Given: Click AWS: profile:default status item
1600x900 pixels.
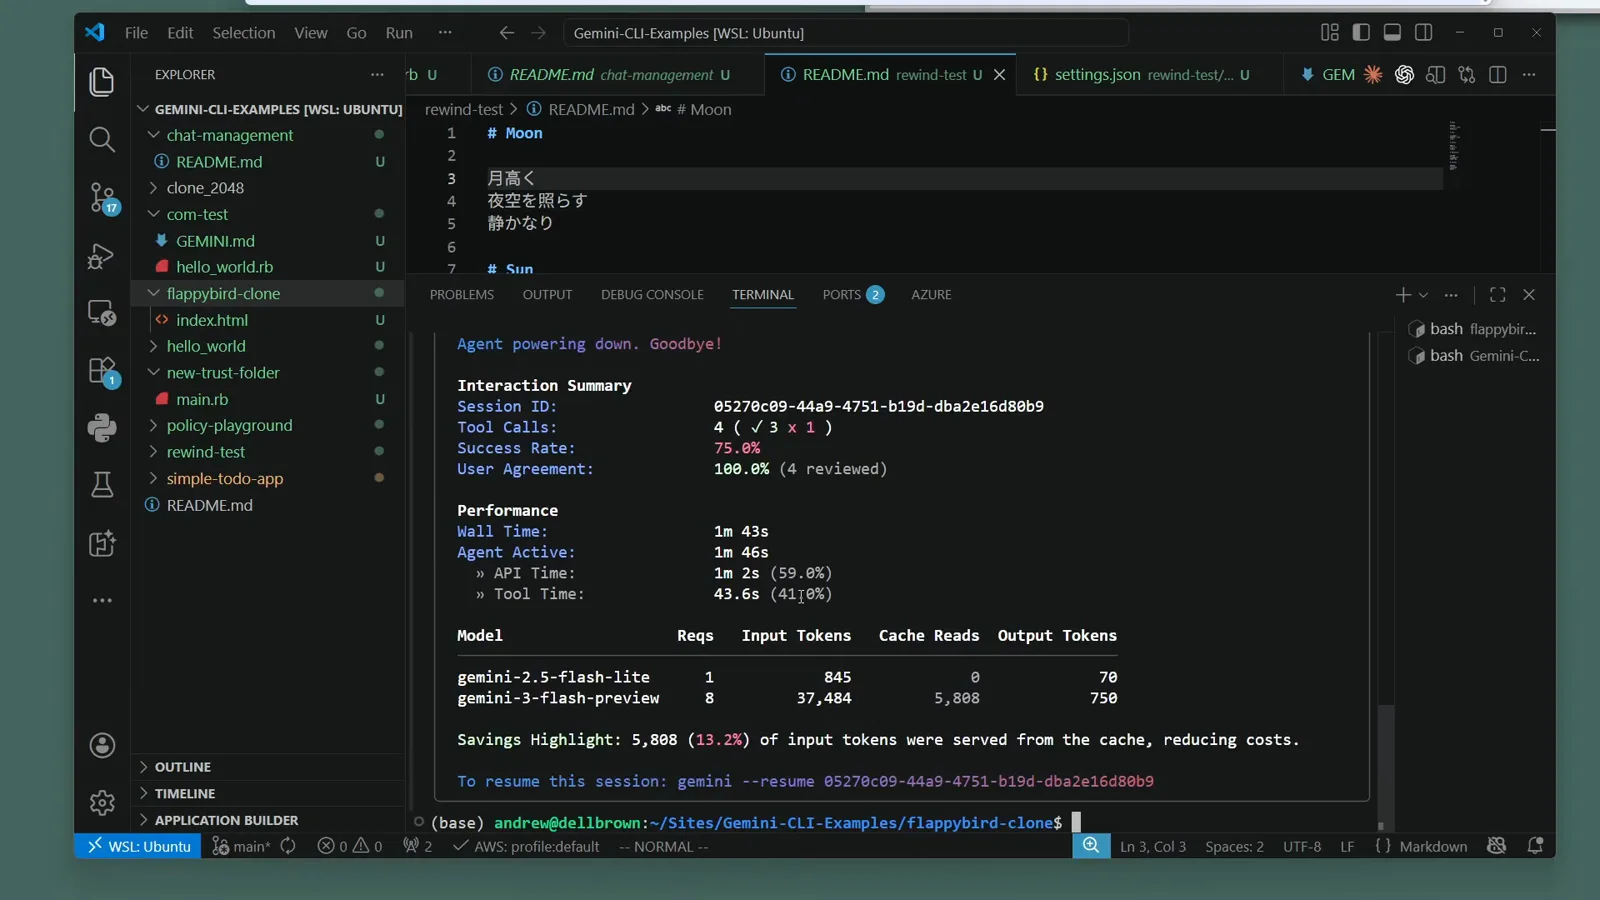Looking at the screenshot, I should coord(526,846).
